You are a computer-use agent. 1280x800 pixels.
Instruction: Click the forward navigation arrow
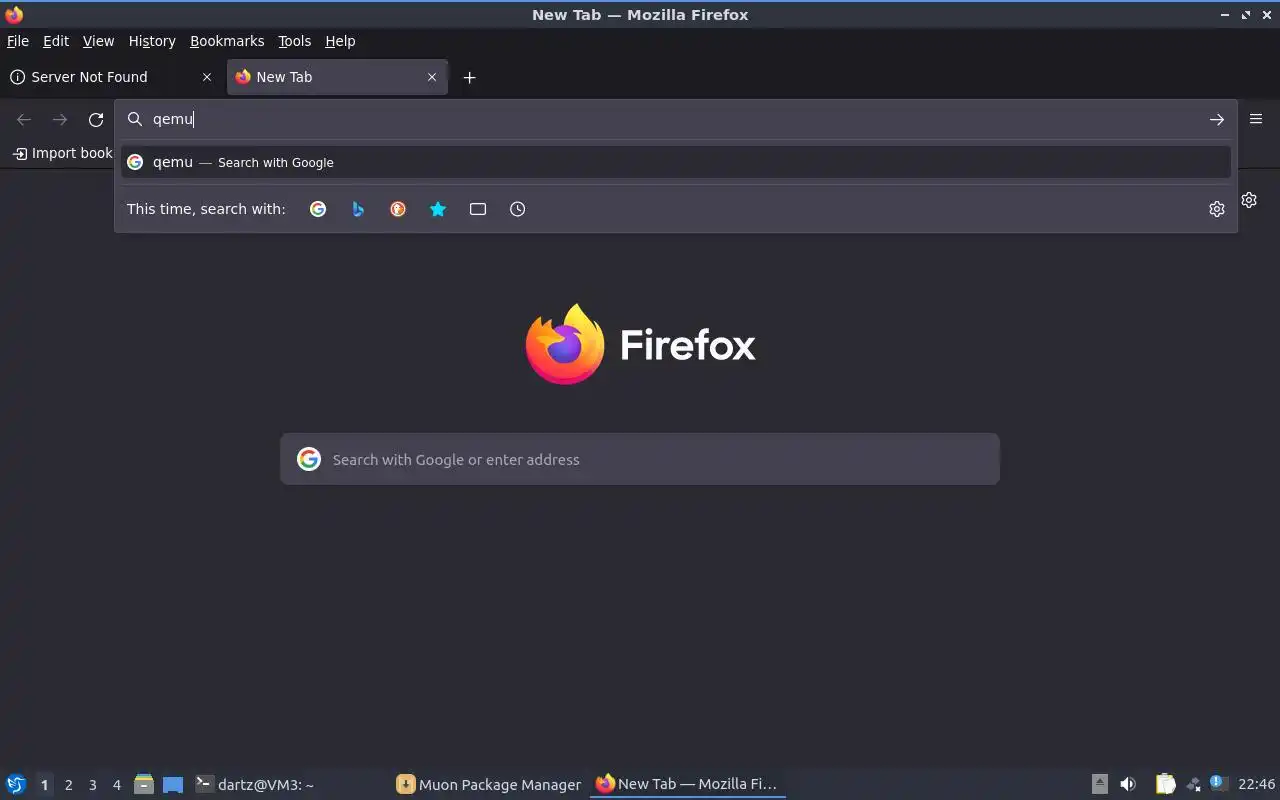pos(60,120)
